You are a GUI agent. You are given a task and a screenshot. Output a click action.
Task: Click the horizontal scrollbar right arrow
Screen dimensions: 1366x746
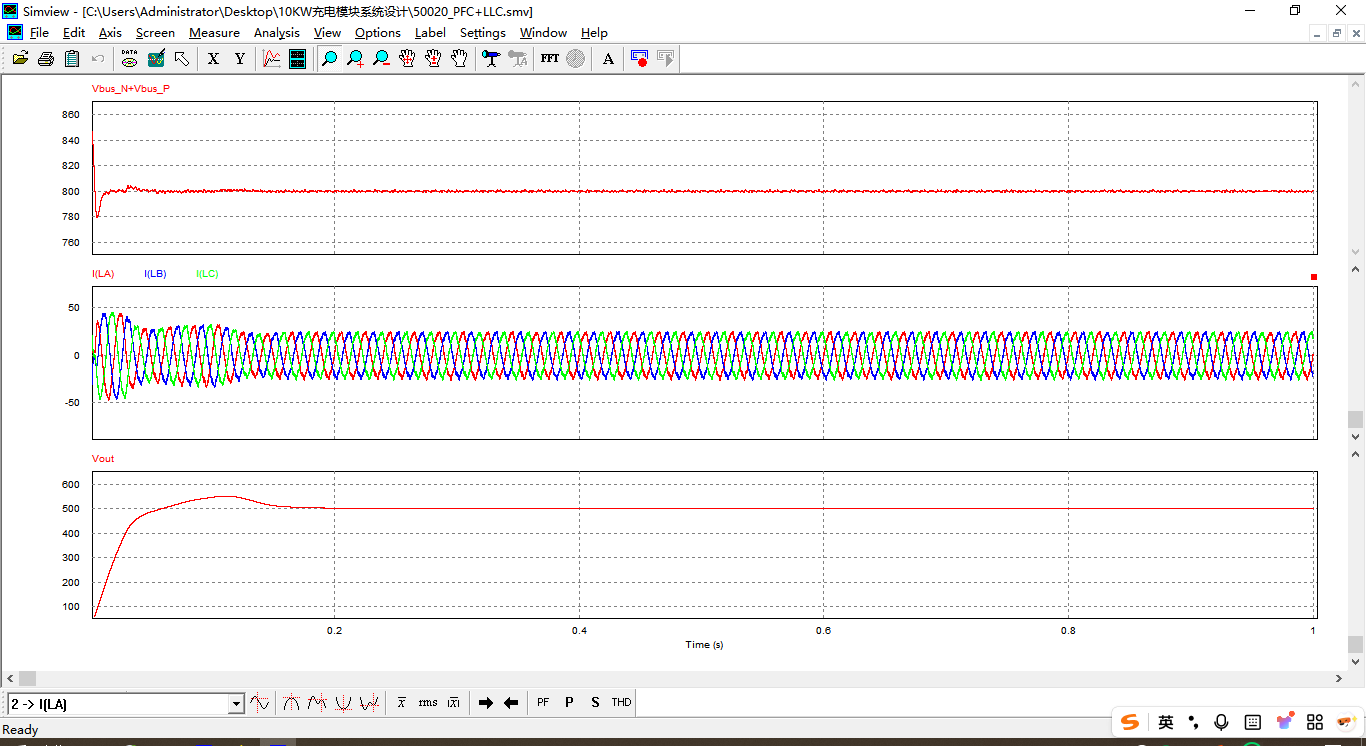(x=1340, y=679)
